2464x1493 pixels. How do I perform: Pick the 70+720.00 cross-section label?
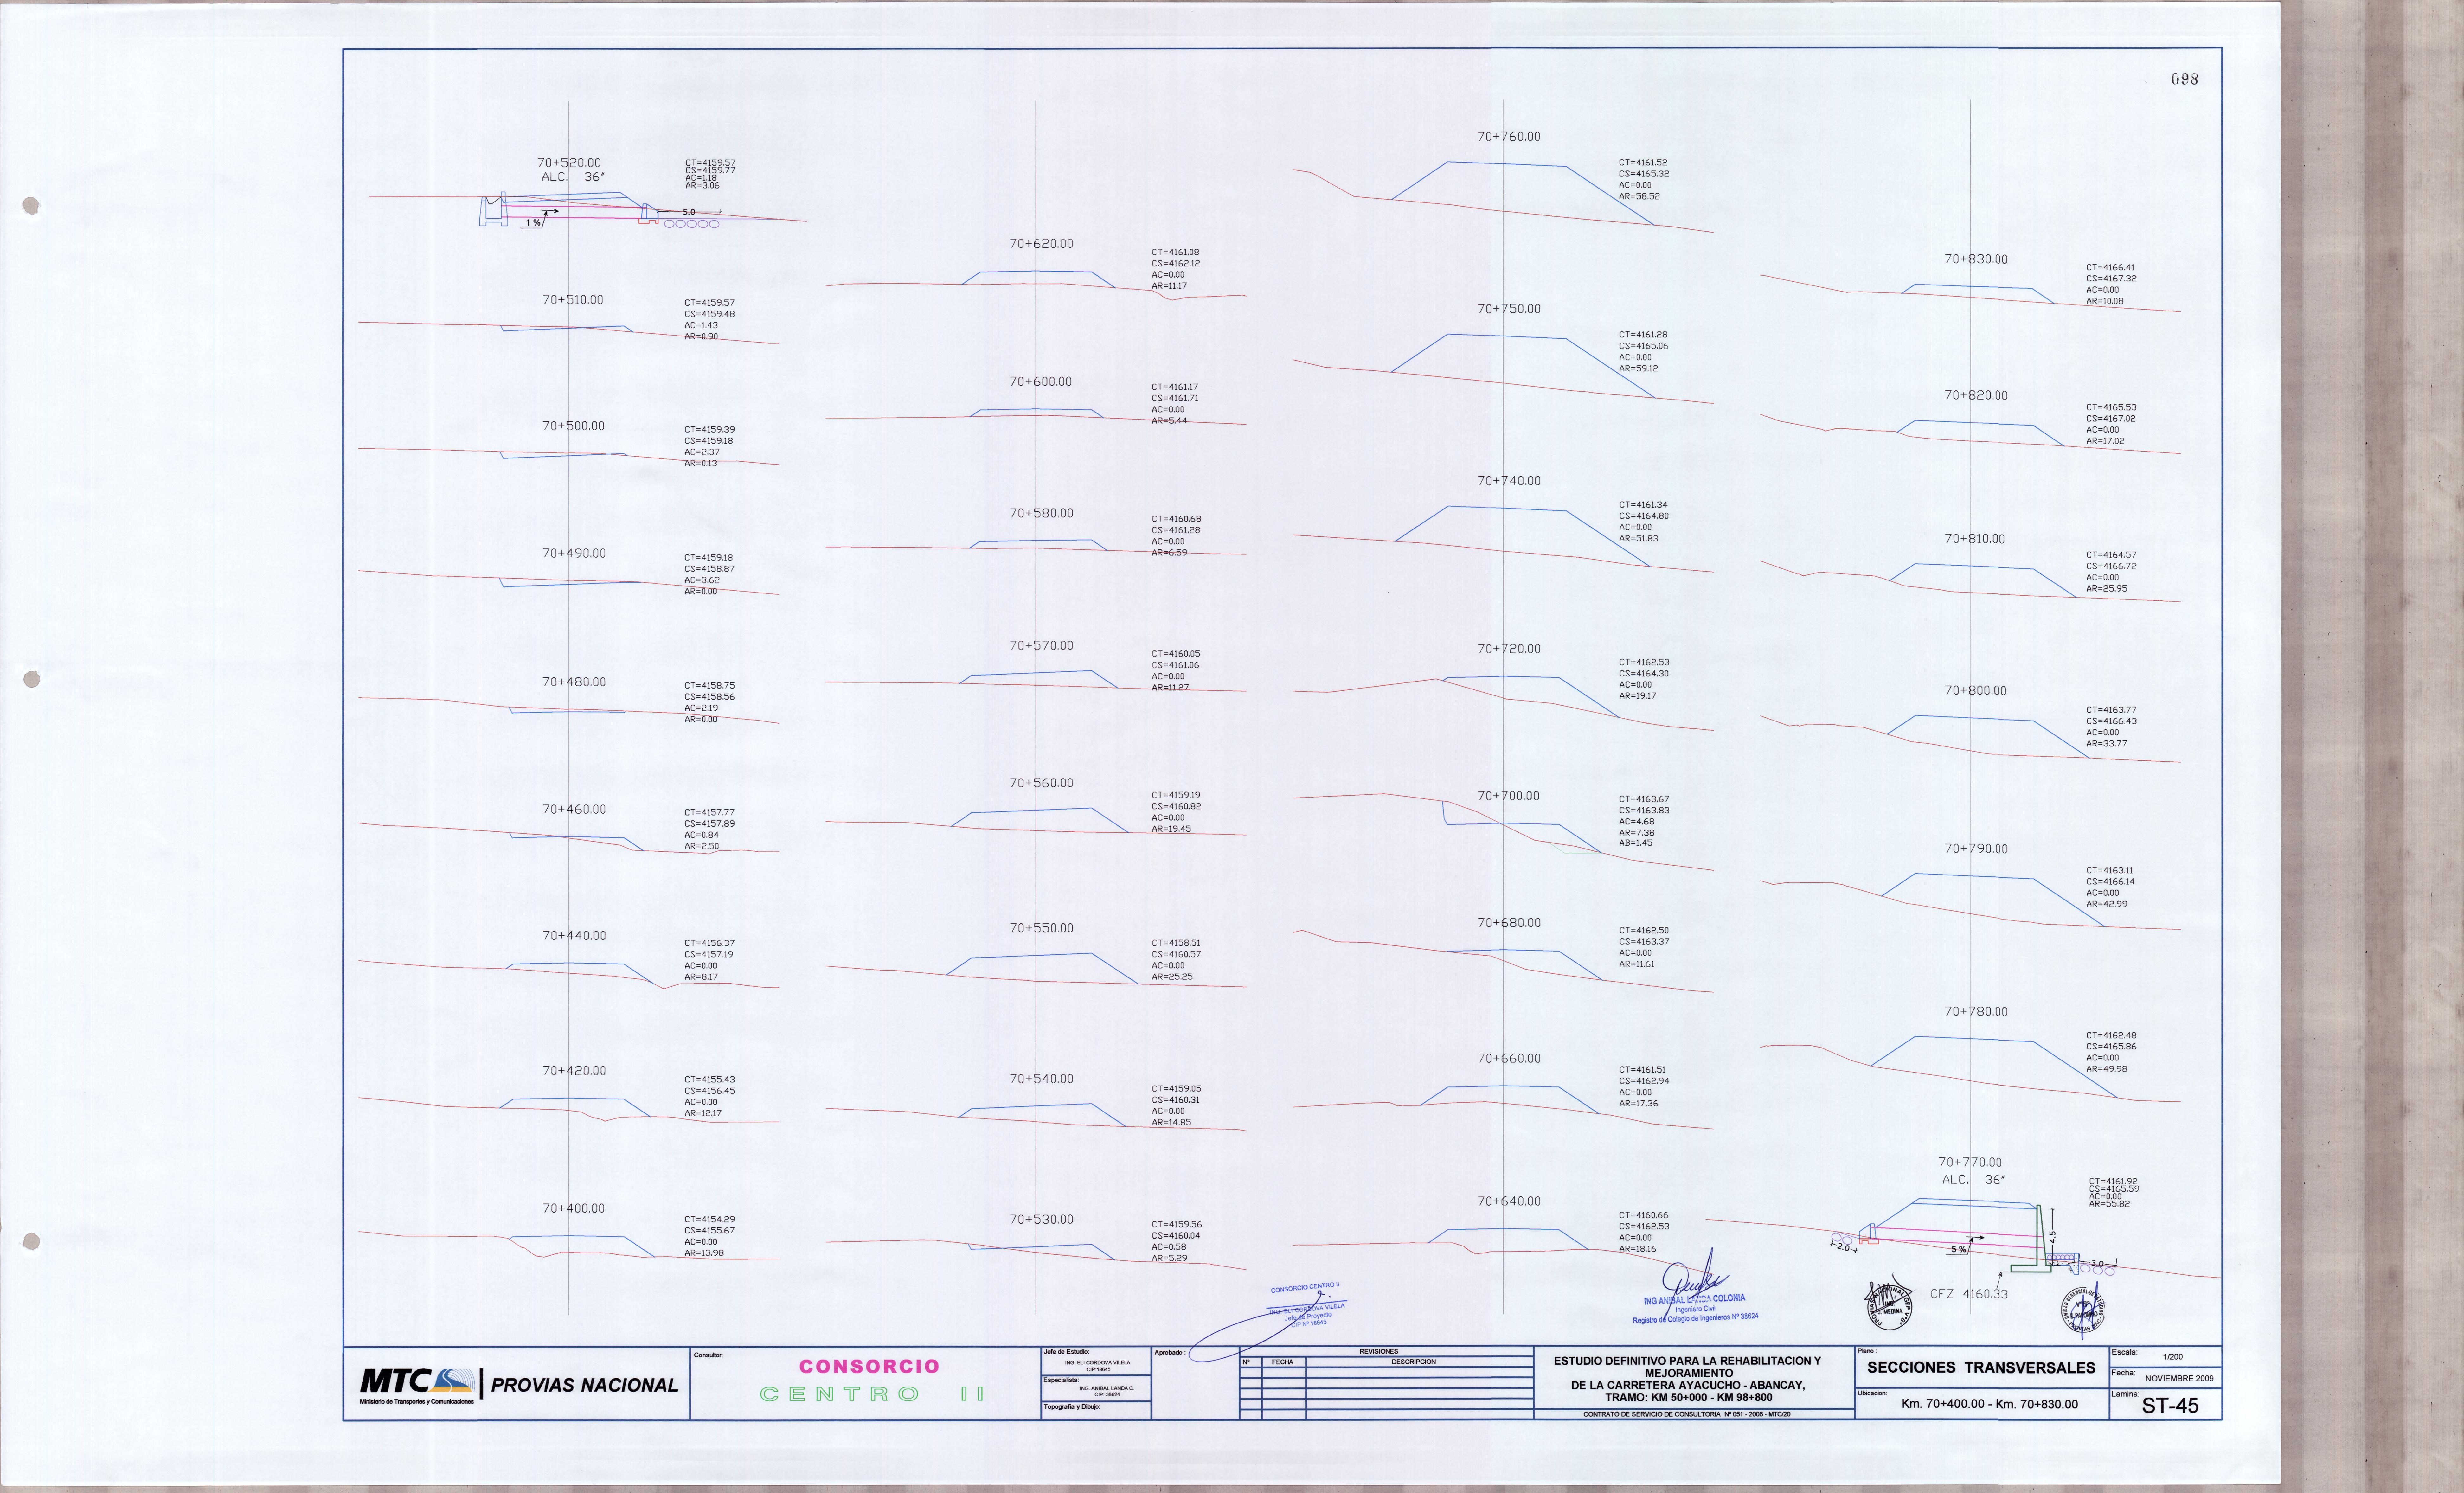tap(1509, 649)
